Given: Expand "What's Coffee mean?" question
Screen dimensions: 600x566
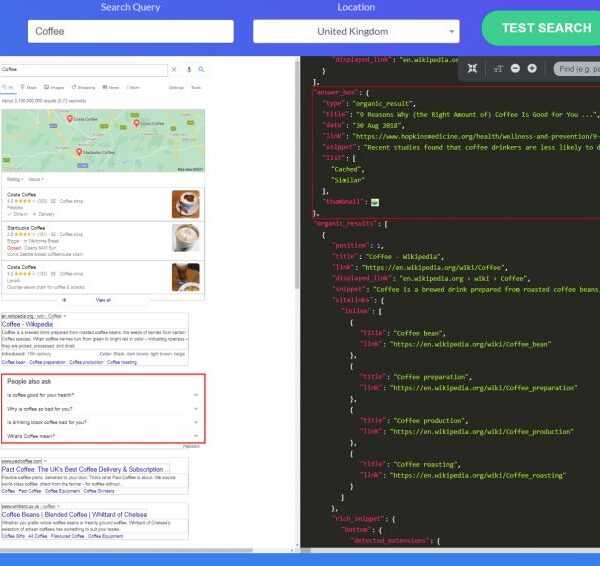Looking at the screenshot, I should (x=104, y=436).
